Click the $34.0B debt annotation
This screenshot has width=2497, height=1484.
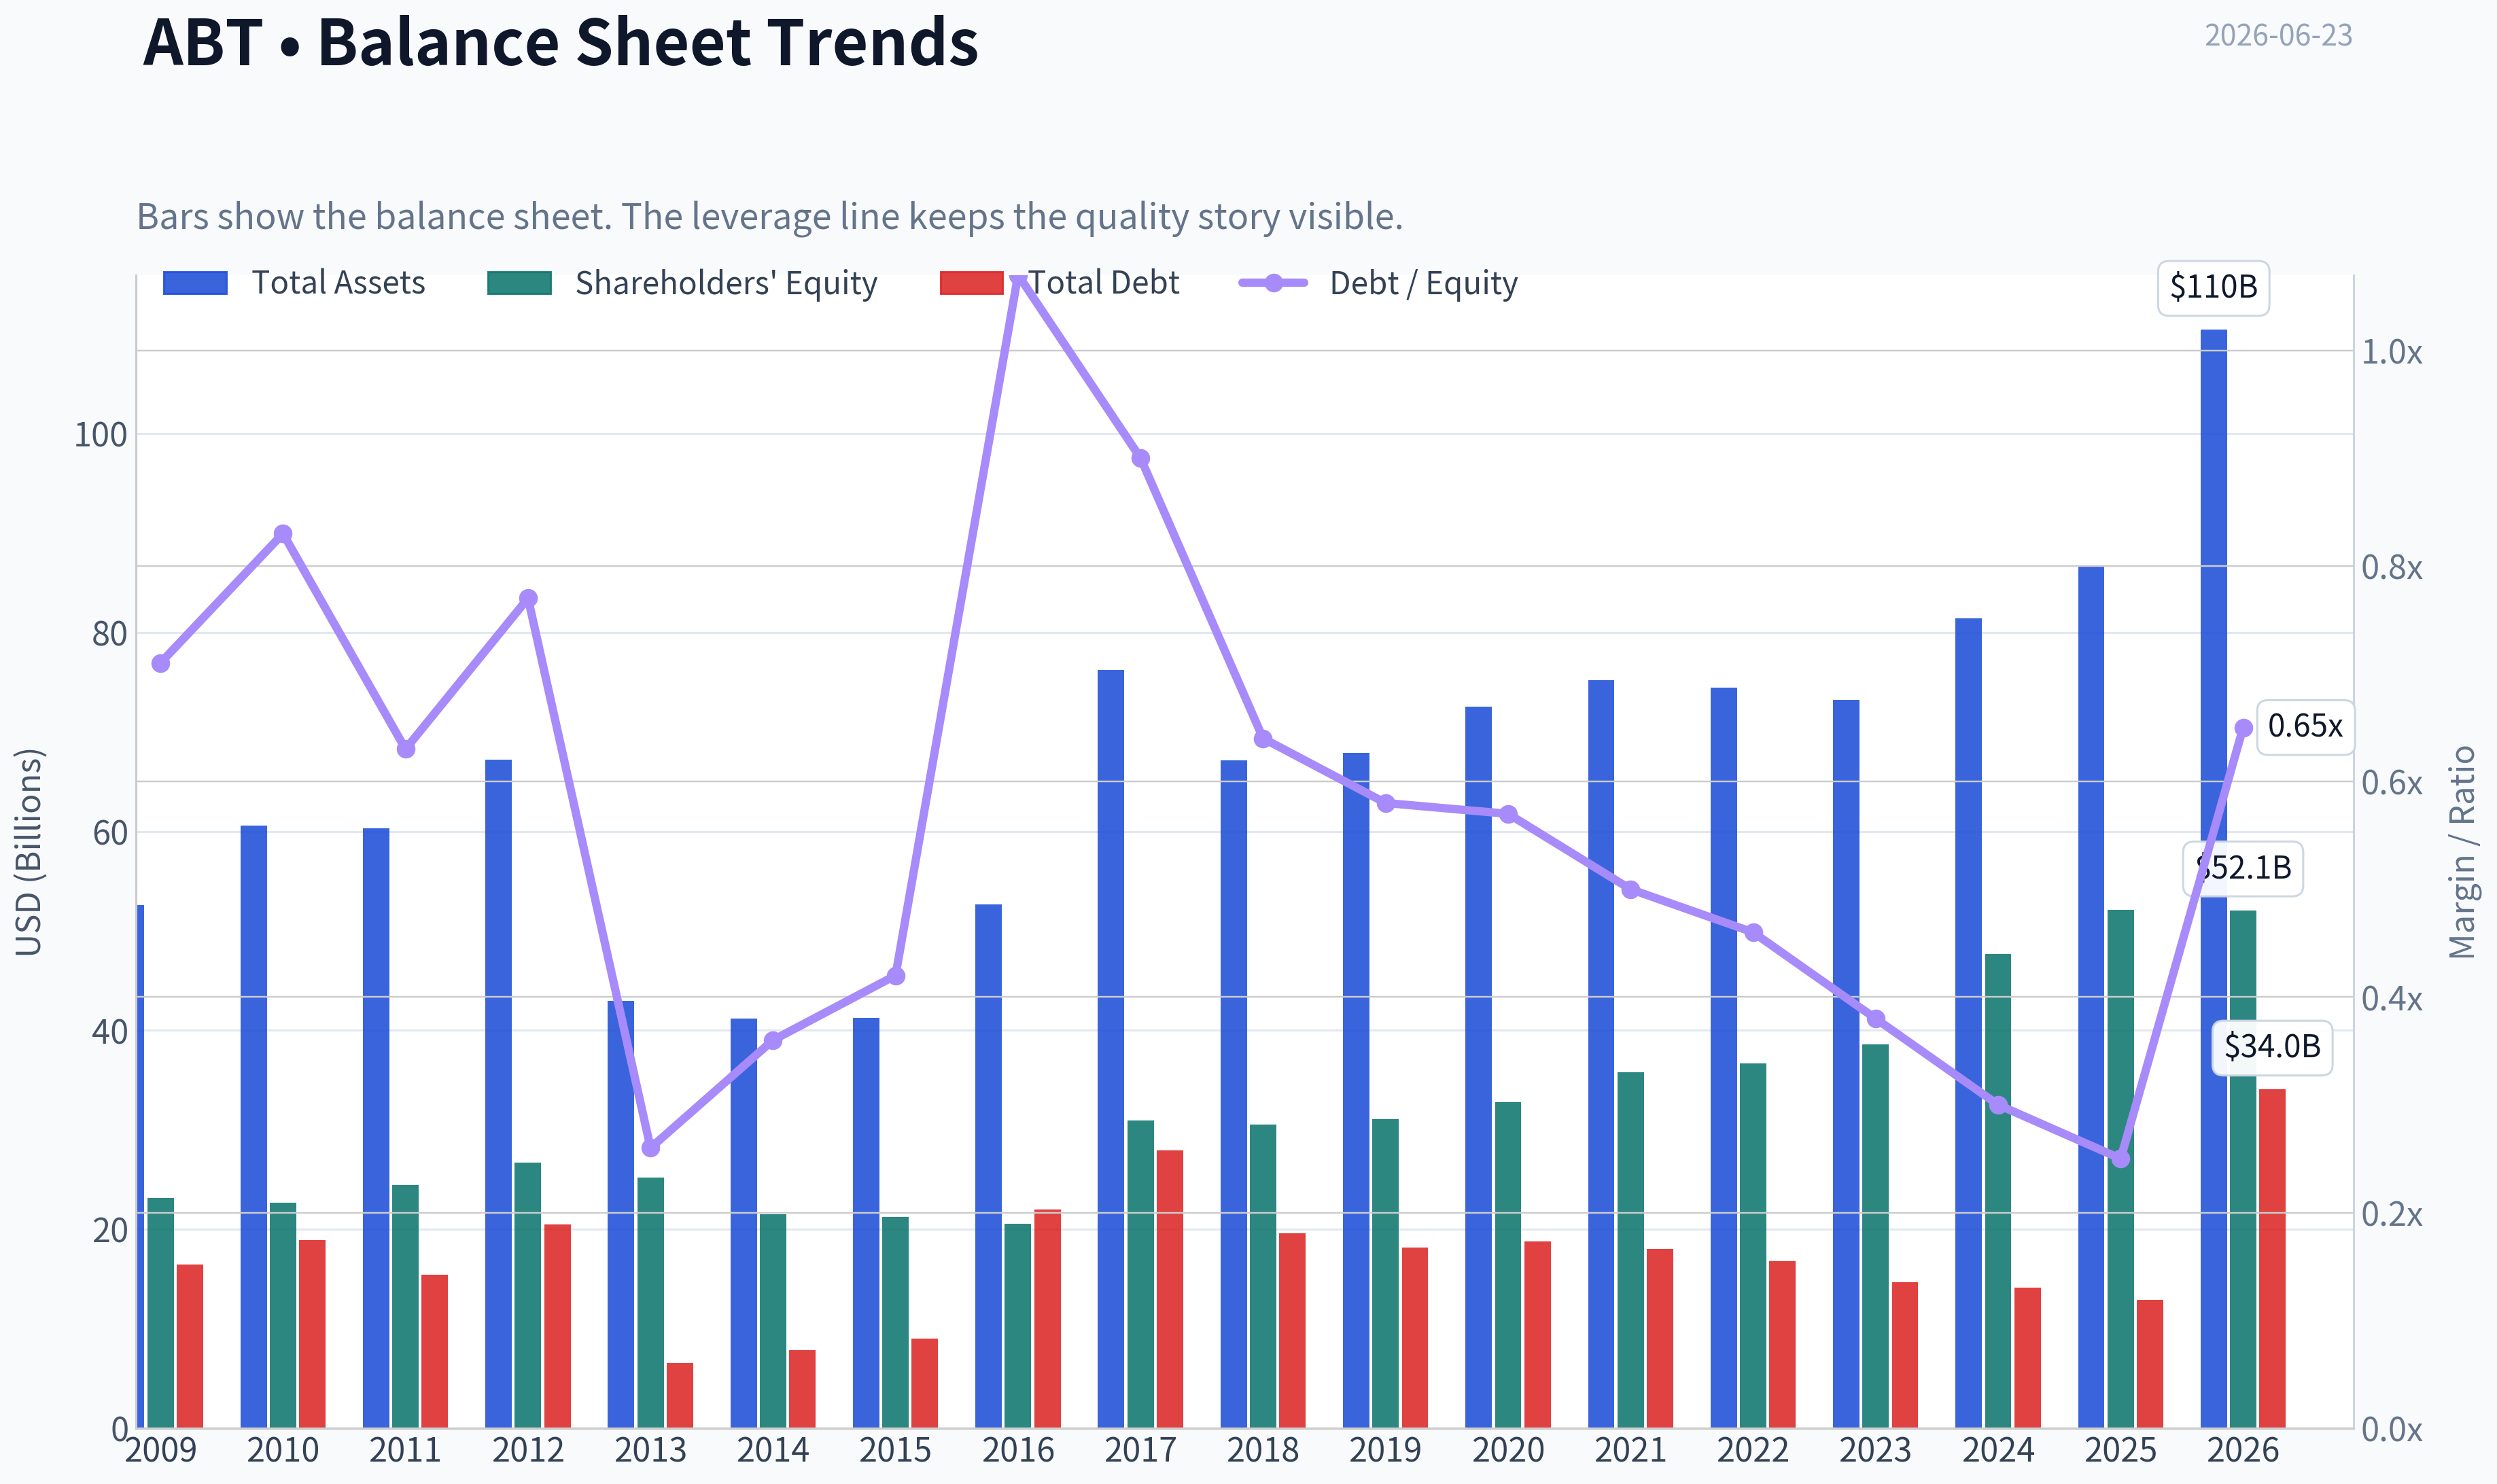tap(2272, 1047)
